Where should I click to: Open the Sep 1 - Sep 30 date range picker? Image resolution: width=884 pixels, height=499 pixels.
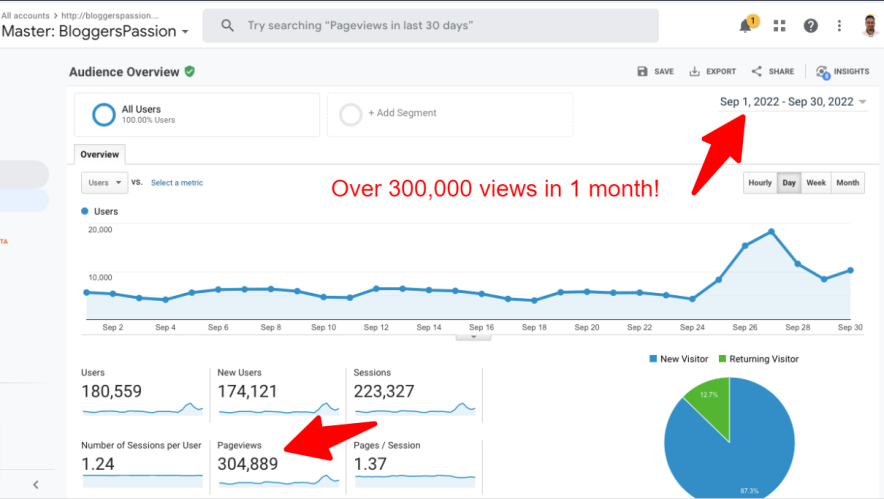pos(792,102)
